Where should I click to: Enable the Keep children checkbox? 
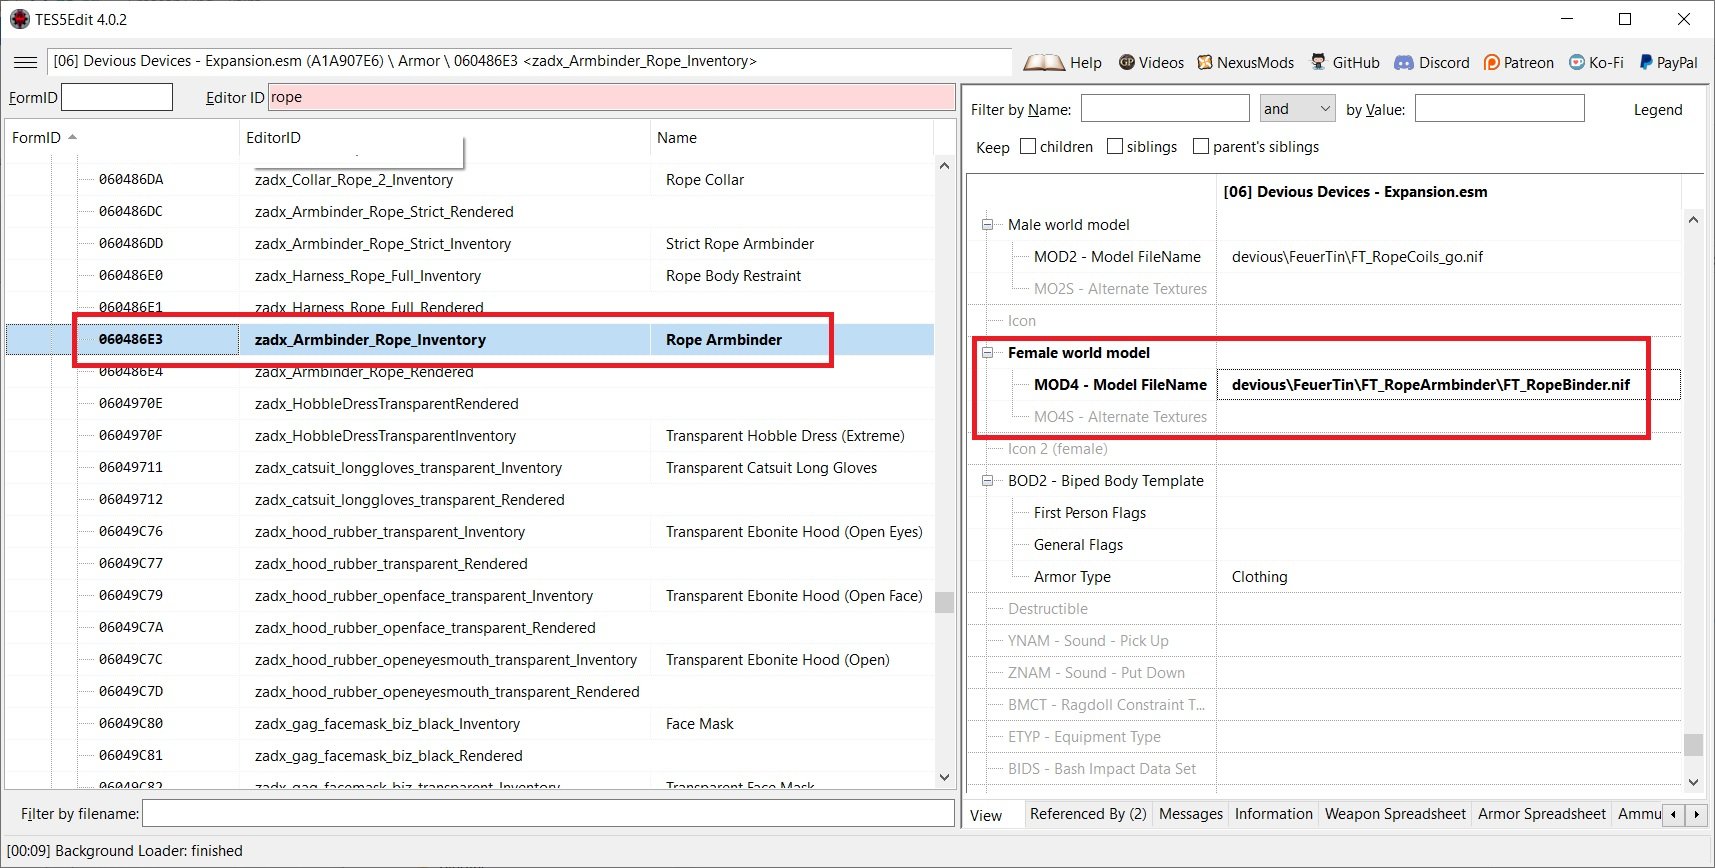tap(1028, 146)
